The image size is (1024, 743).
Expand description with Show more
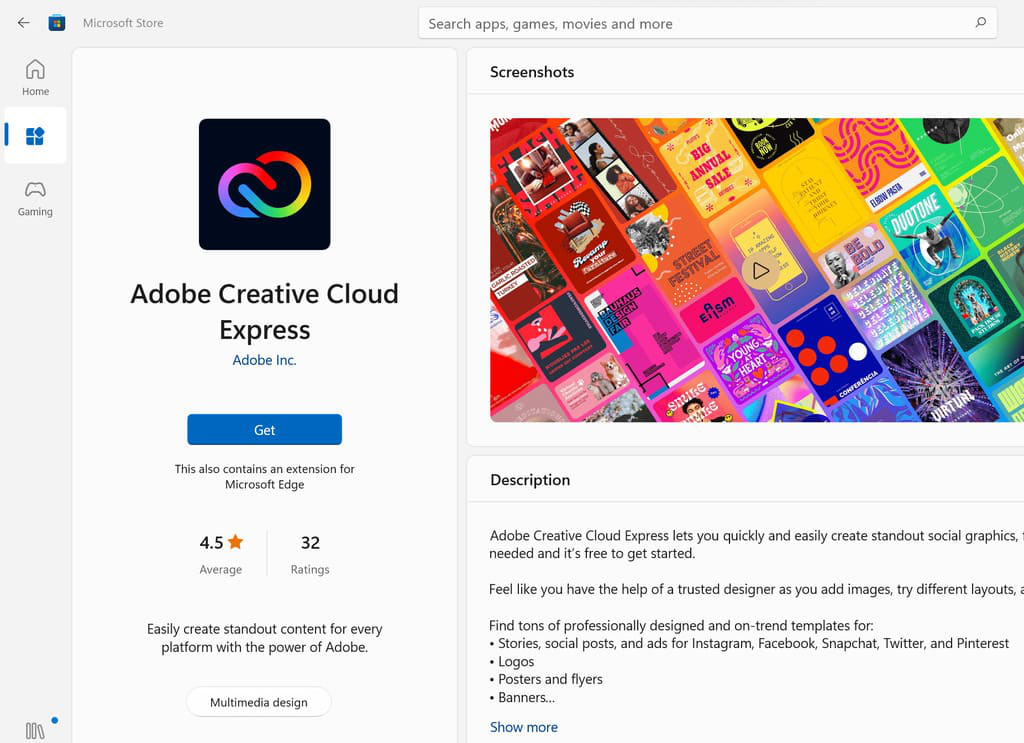(523, 727)
